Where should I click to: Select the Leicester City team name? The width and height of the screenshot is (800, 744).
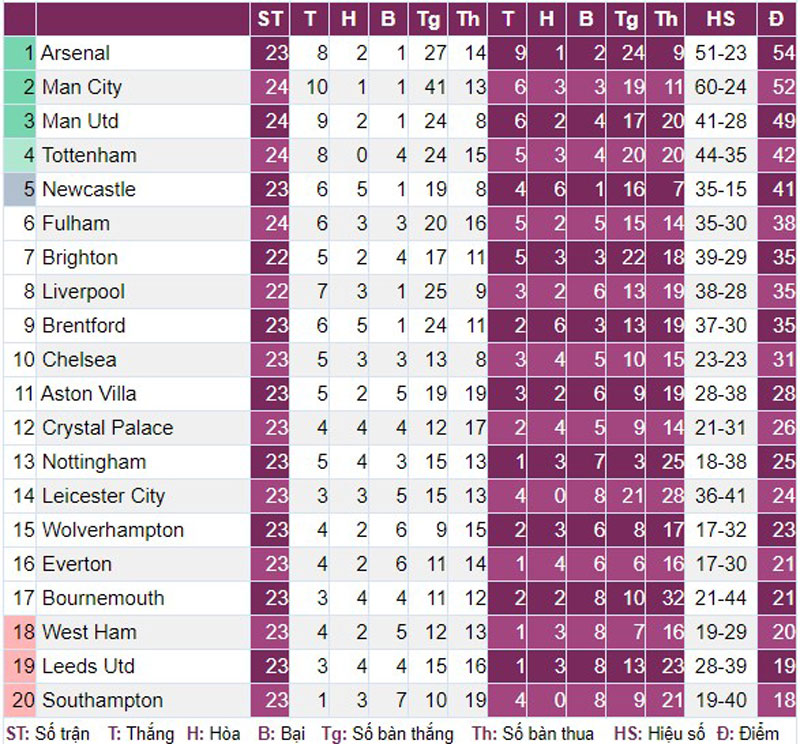click(104, 496)
